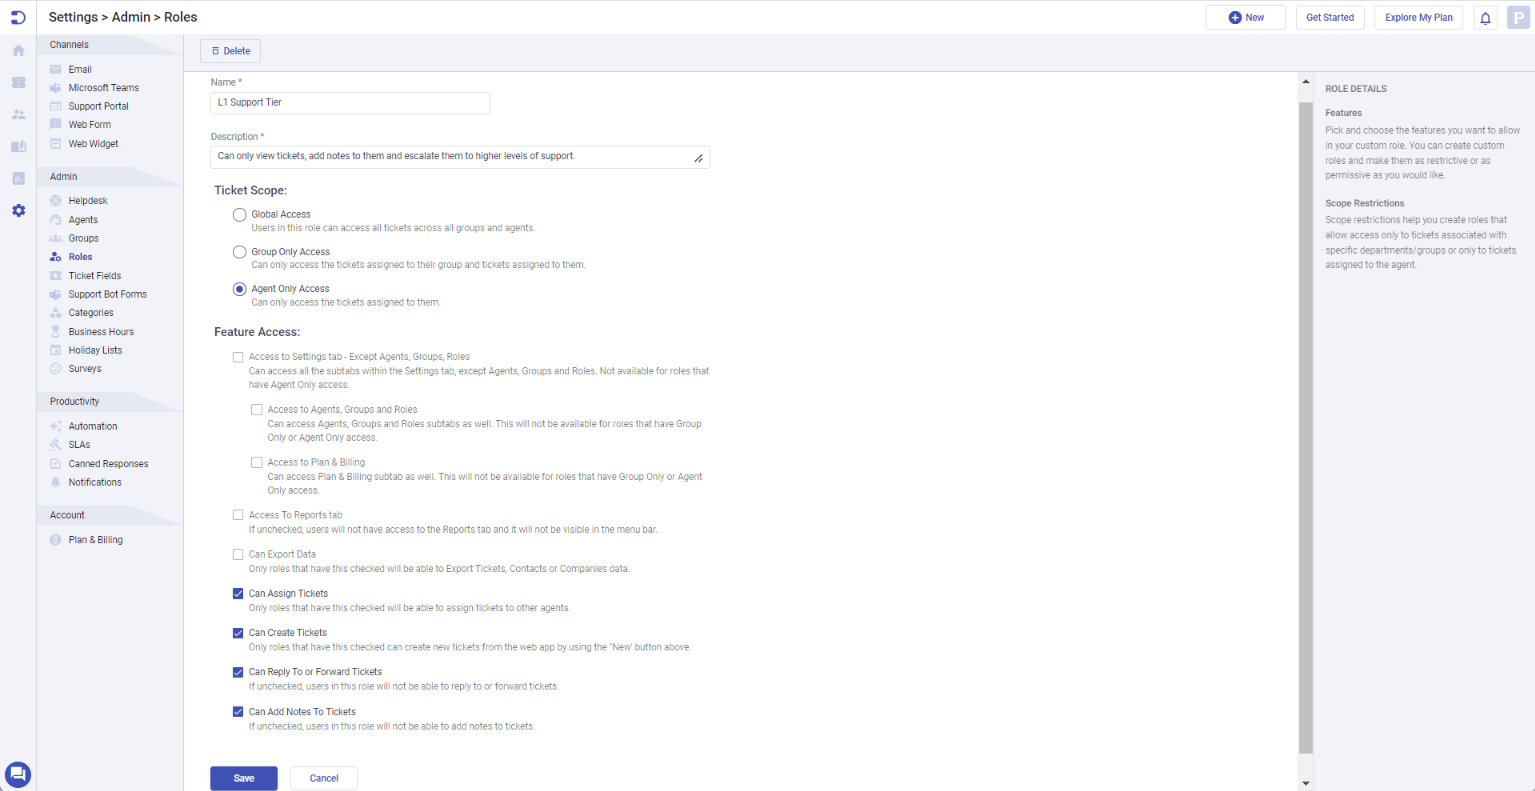Uncheck the Can Assign Tickets checkbox
This screenshot has height=791, width=1535.
pos(238,594)
